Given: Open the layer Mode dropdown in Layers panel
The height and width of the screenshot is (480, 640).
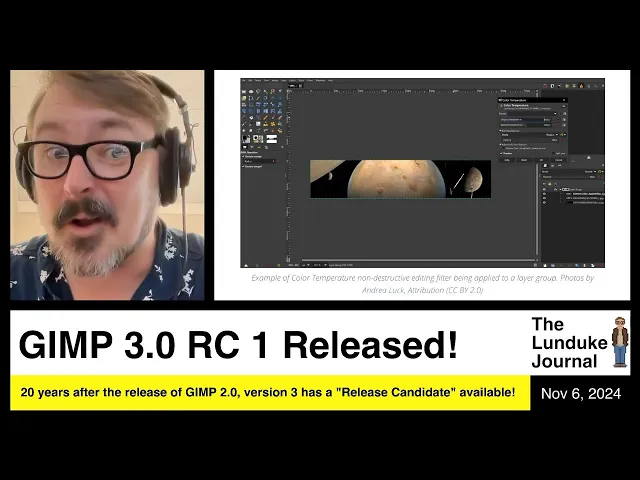Looking at the screenshot, I should click(569, 171).
